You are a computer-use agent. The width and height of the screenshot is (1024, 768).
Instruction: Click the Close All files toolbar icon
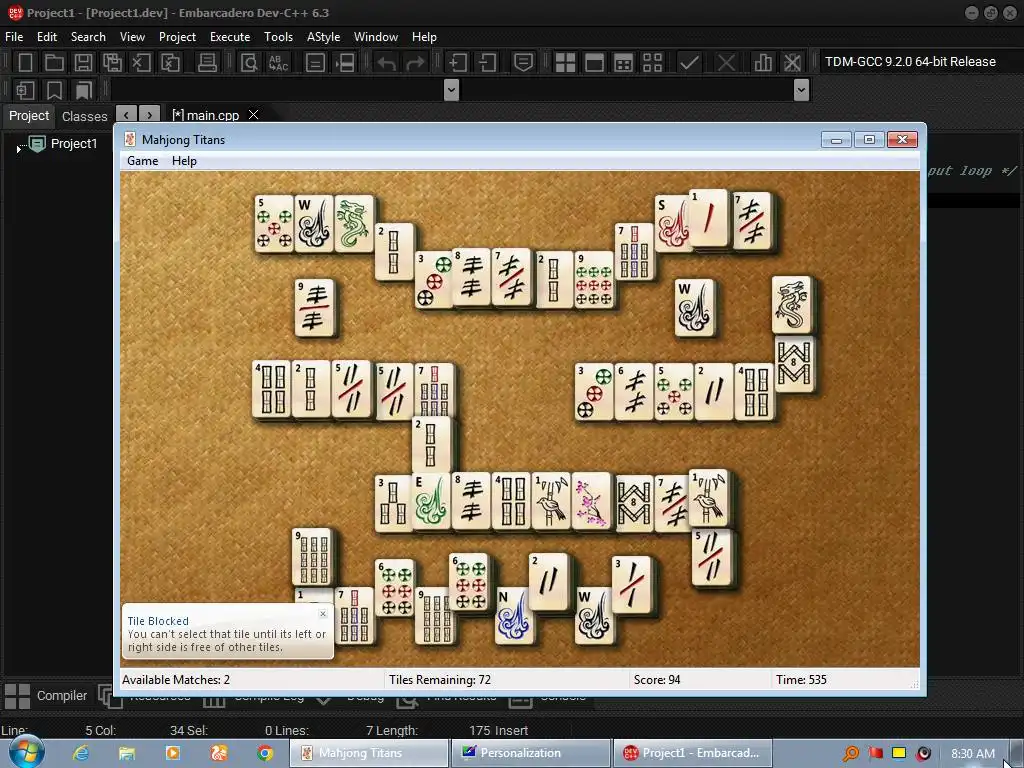point(170,63)
